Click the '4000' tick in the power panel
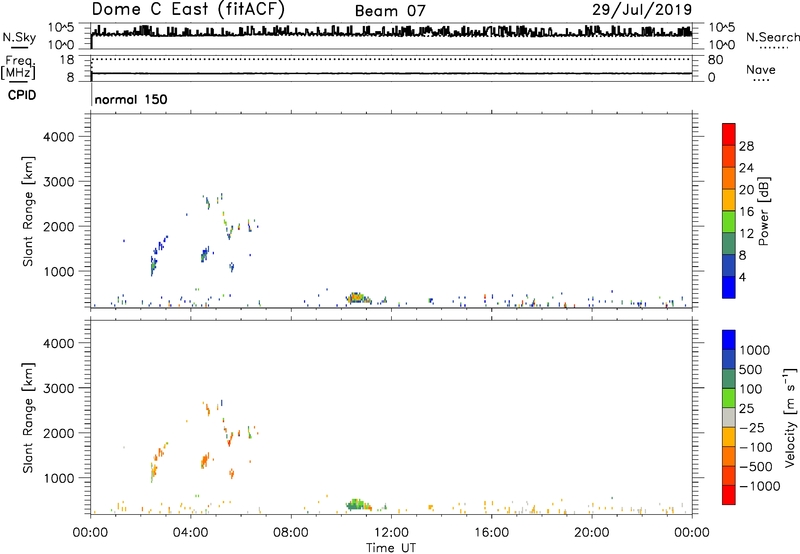 59,137
